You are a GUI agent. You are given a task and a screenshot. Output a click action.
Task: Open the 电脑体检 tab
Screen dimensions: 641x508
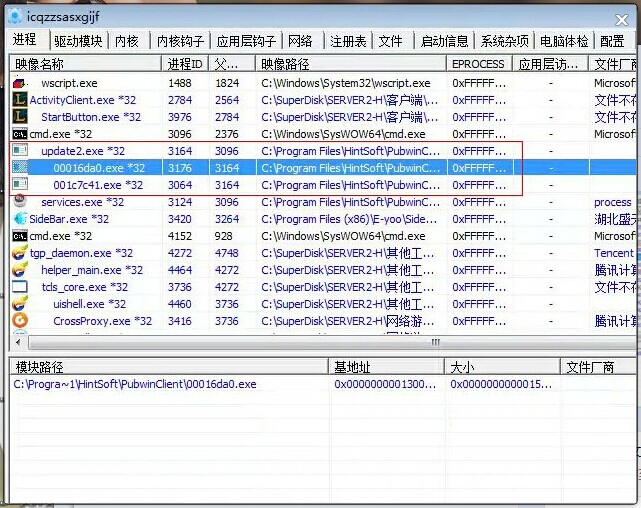(564, 41)
